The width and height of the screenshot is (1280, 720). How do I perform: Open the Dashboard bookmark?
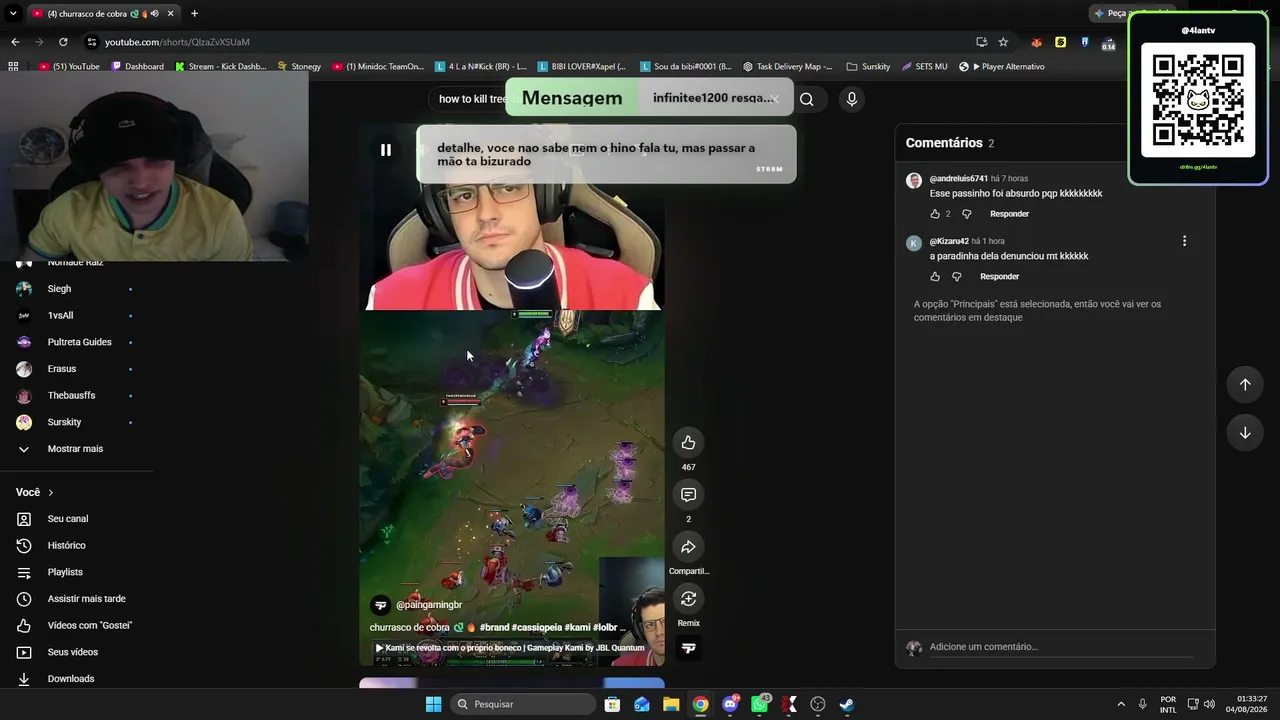[x=138, y=67]
